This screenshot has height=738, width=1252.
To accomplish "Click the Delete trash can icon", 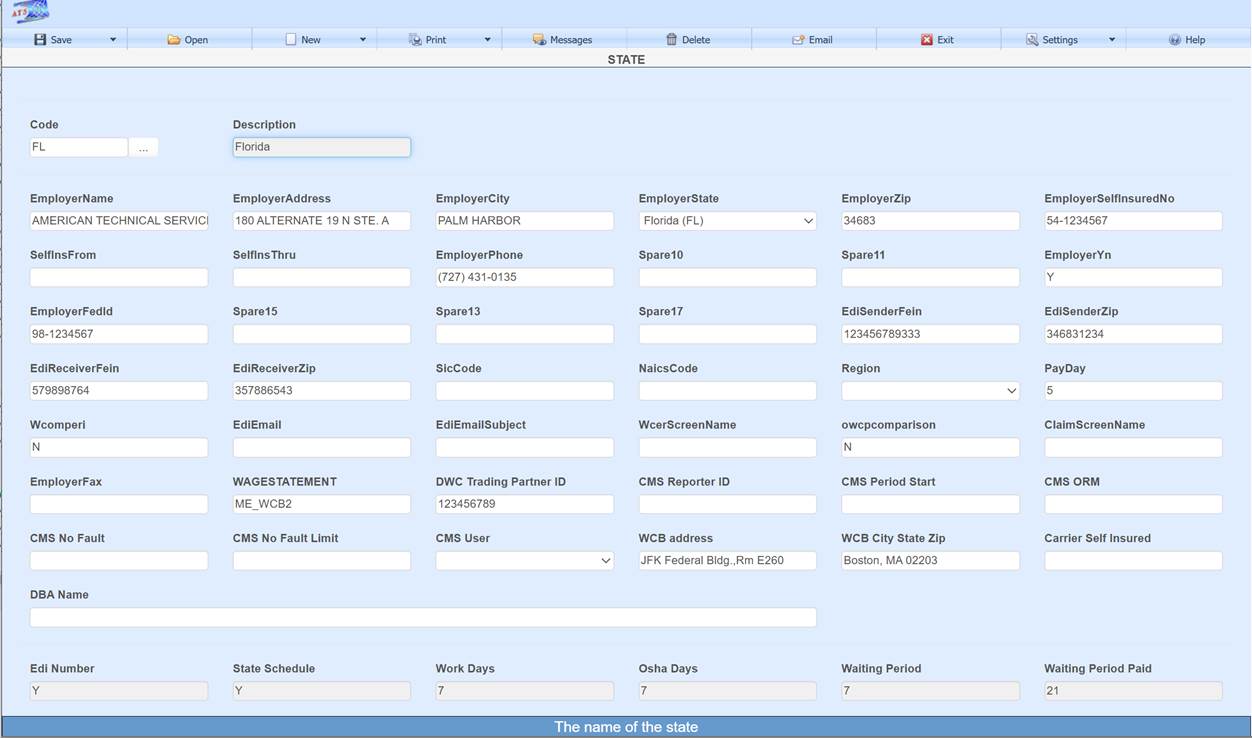I will click(672, 40).
